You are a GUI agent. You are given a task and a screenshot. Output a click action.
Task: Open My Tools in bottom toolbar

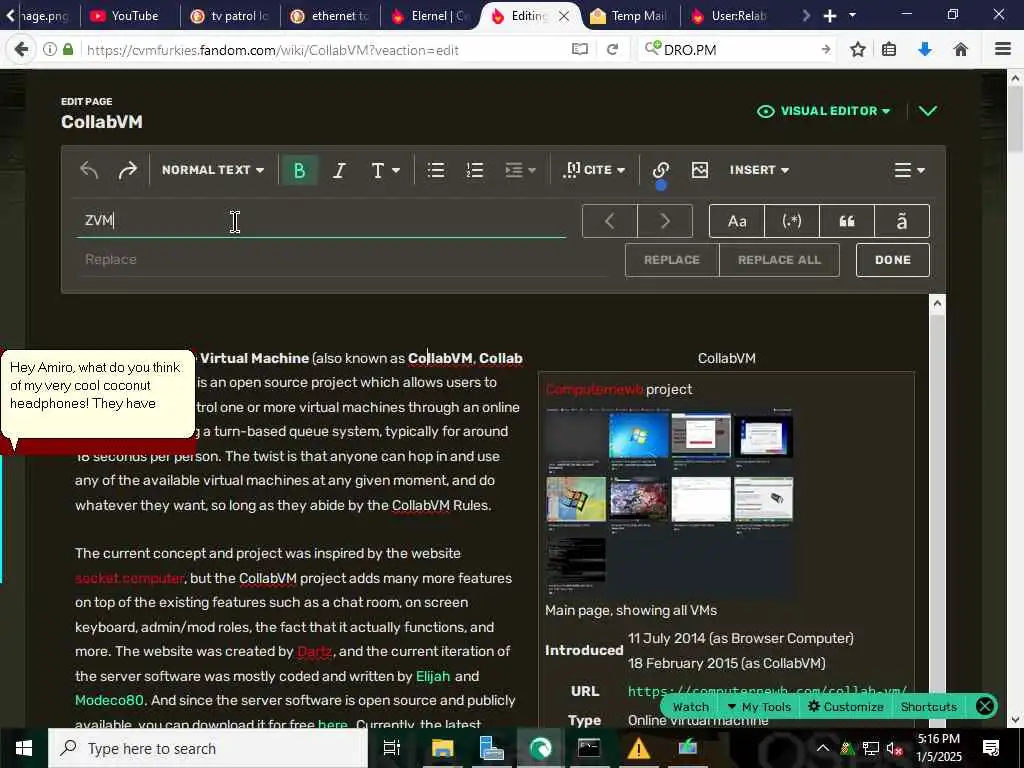click(x=759, y=707)
